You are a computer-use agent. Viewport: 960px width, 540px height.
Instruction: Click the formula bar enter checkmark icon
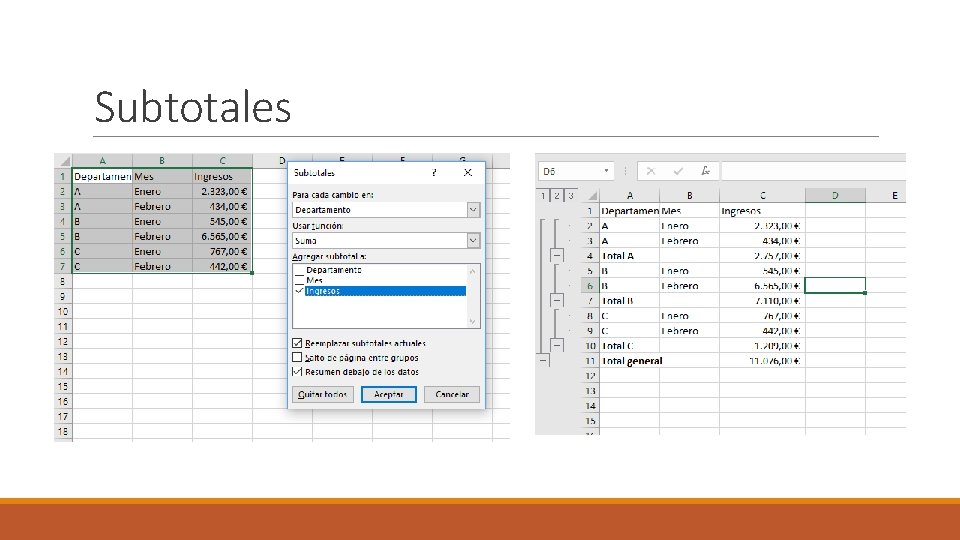678,171
